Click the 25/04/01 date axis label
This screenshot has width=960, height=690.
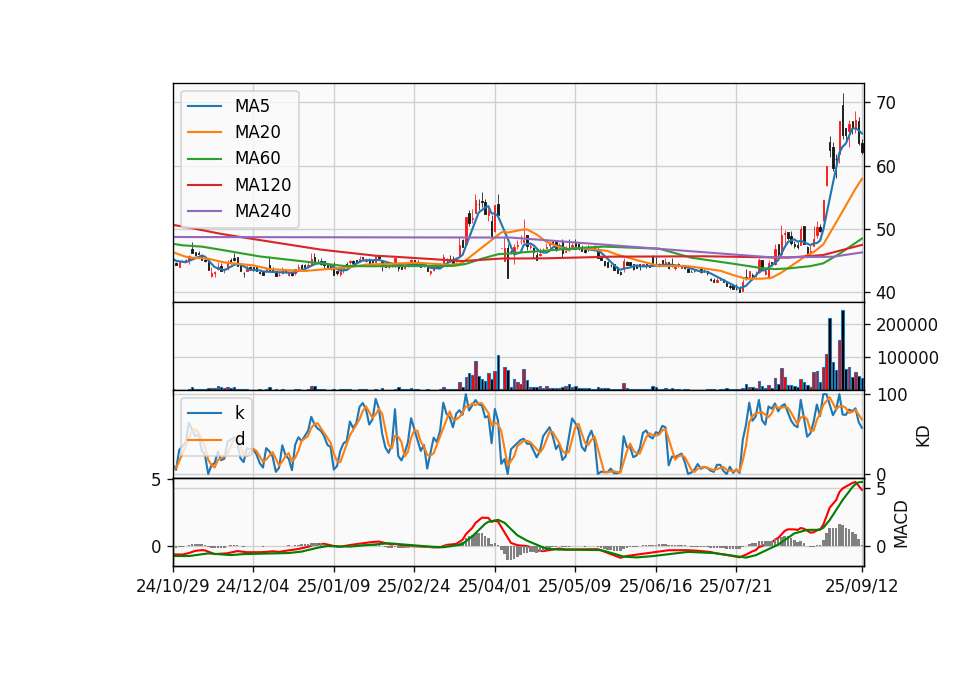pos(495,587)
